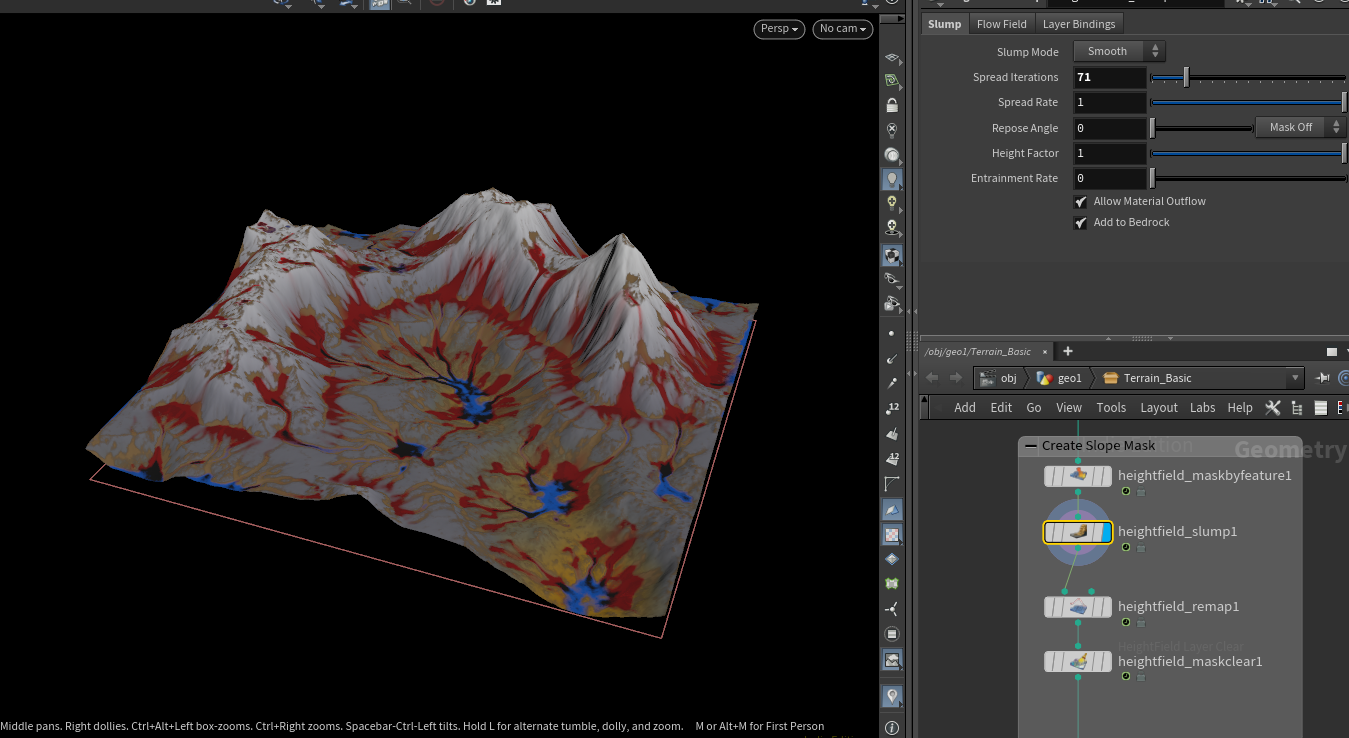Collapse the Create Slope Mask network box
Screen dimensions: 1349x738
click(x=1031, y=446)
